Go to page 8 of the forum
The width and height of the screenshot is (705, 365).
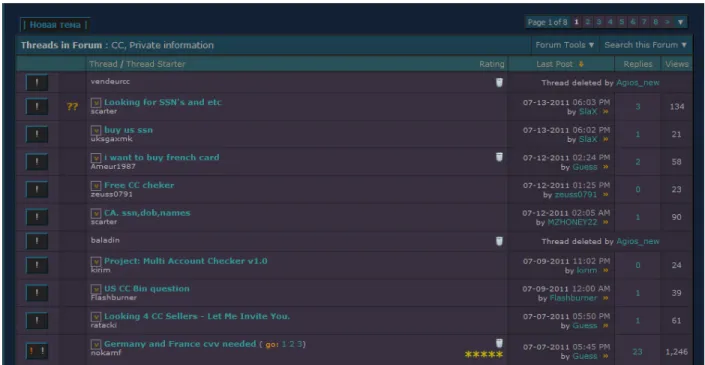click(x=656, y=22)
